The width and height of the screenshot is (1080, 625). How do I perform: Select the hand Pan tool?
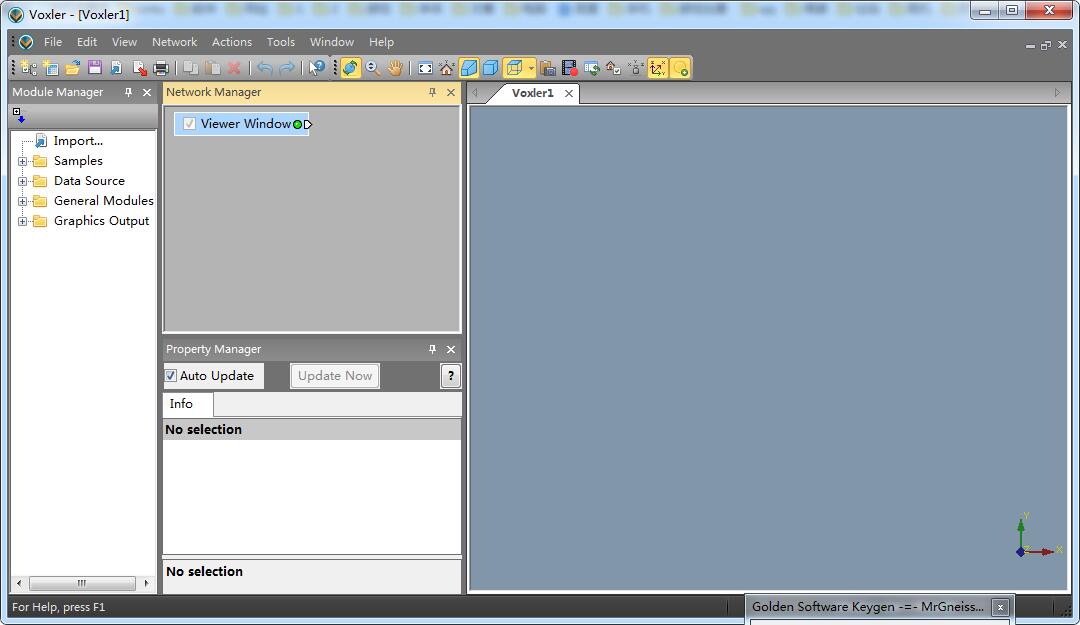point(395,68)
